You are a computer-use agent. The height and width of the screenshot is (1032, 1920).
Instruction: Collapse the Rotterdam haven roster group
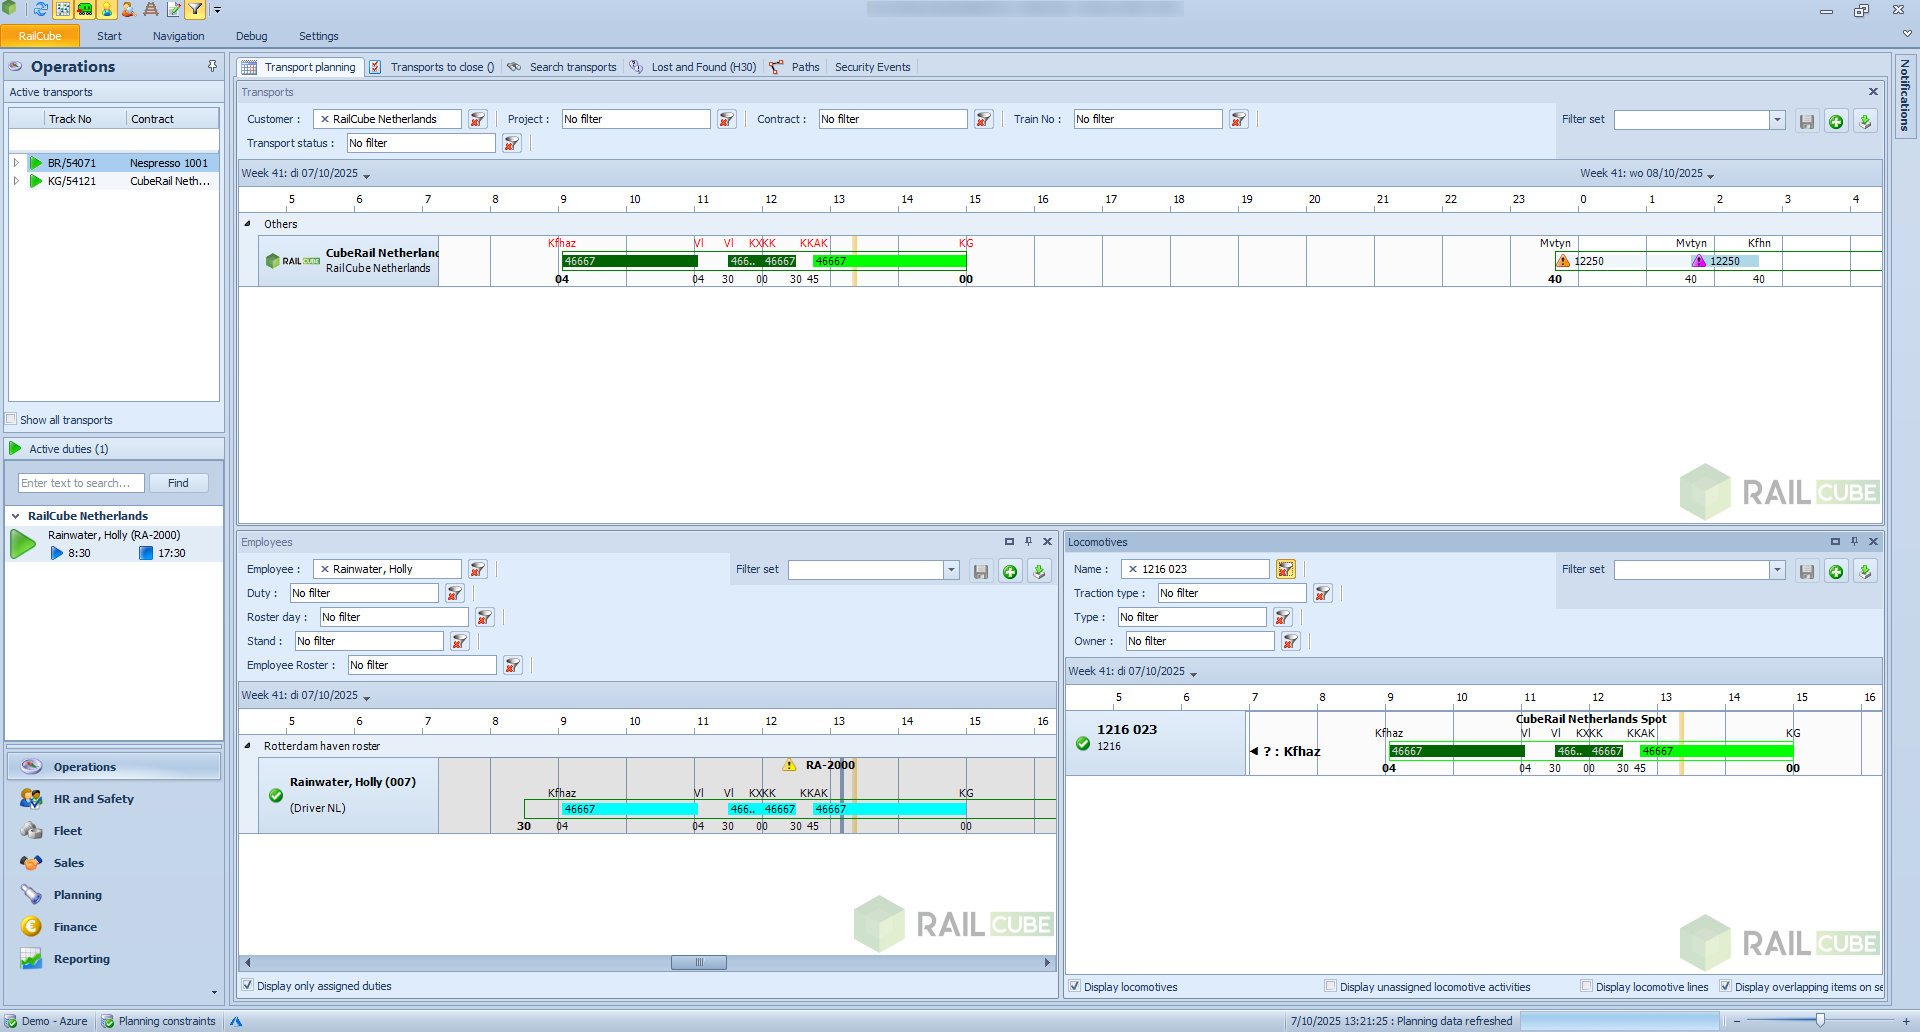(x=247, y=746)
